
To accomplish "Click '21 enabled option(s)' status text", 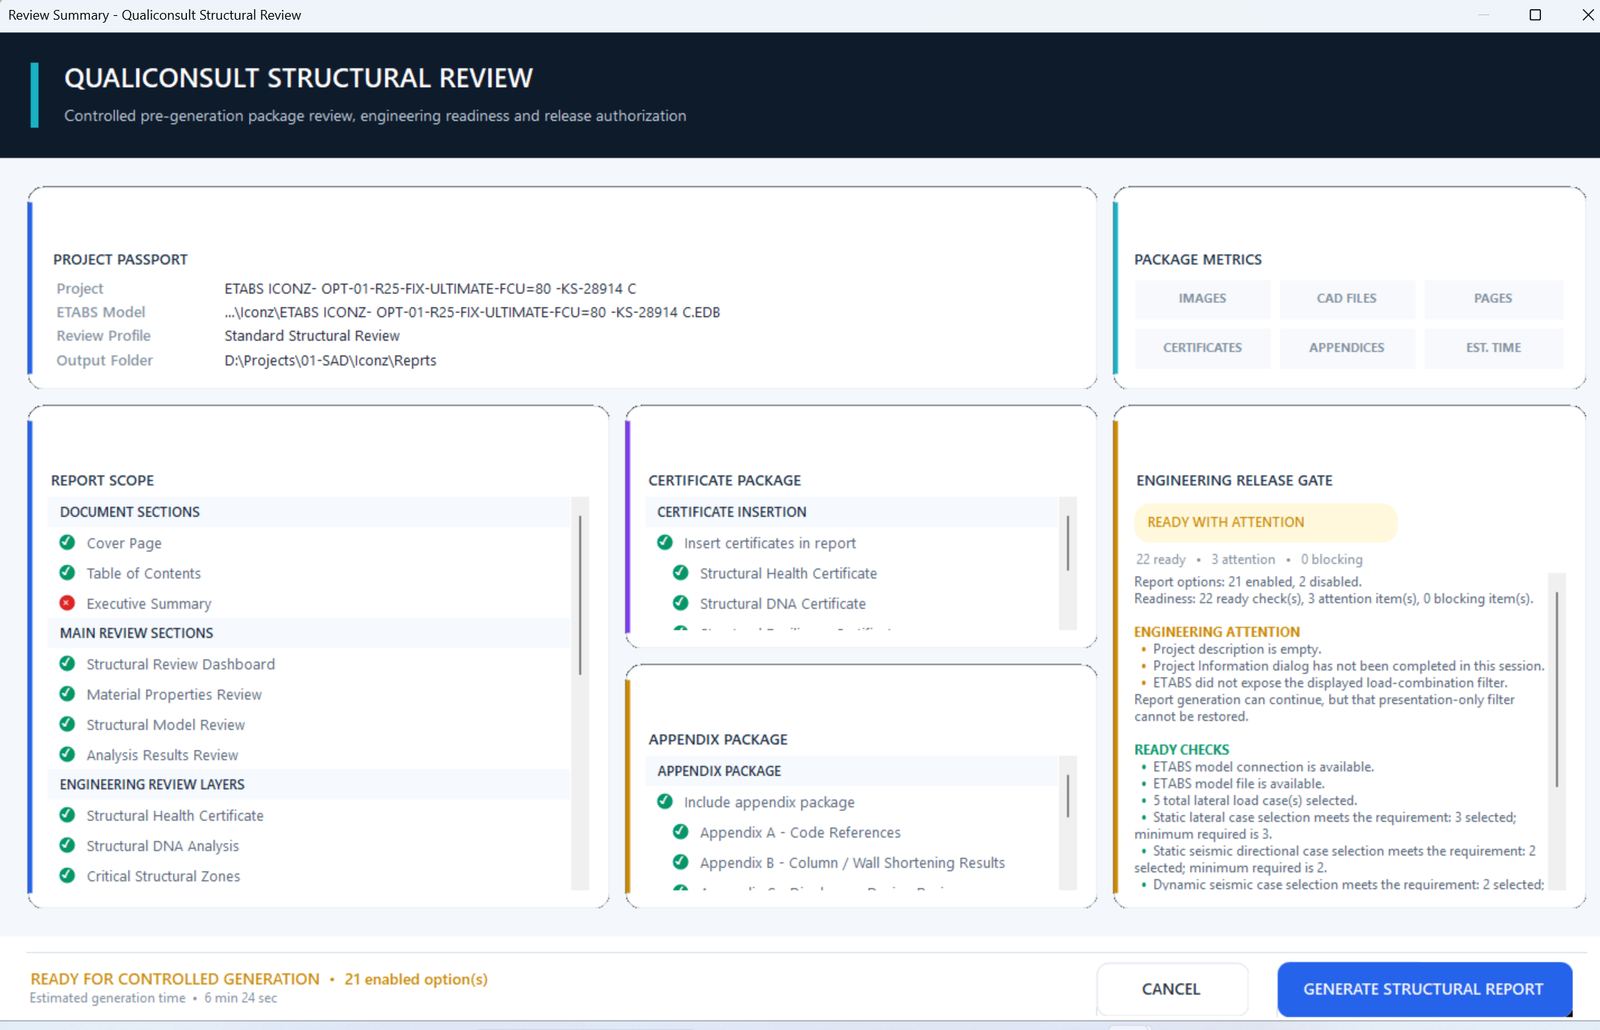I will pyautogui.click(x=416, y=979).
